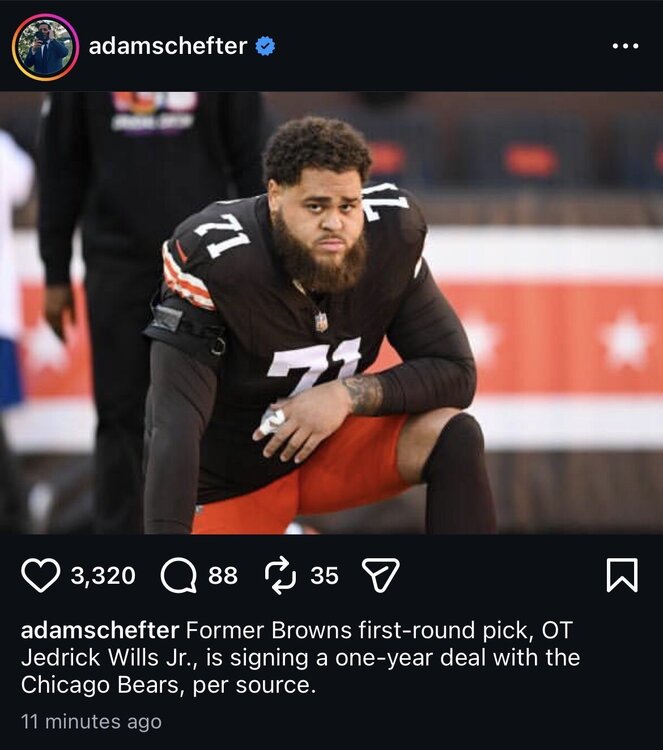663x750 pixels.
Task: Open the photo of player number 71
Action: tap(332, 312)
